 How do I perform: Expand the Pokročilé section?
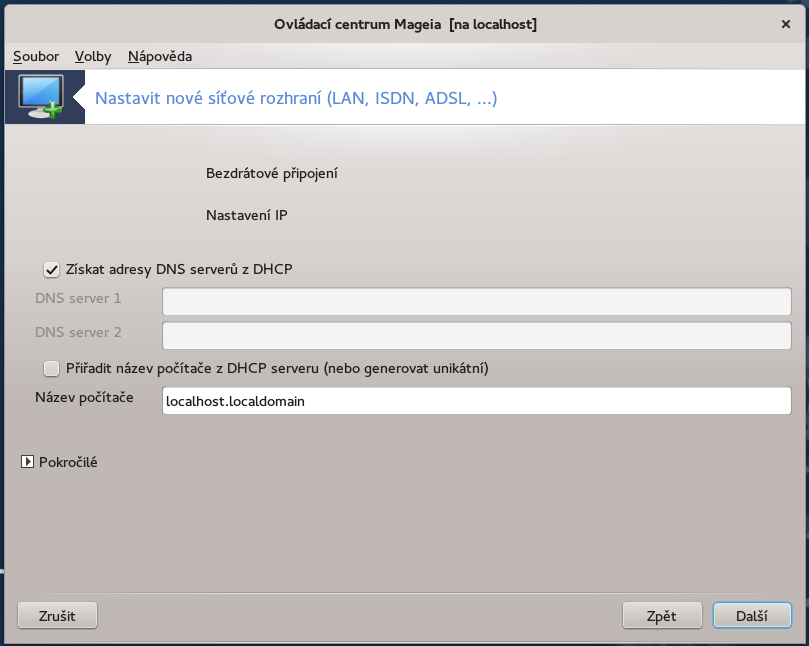(28, 462)
